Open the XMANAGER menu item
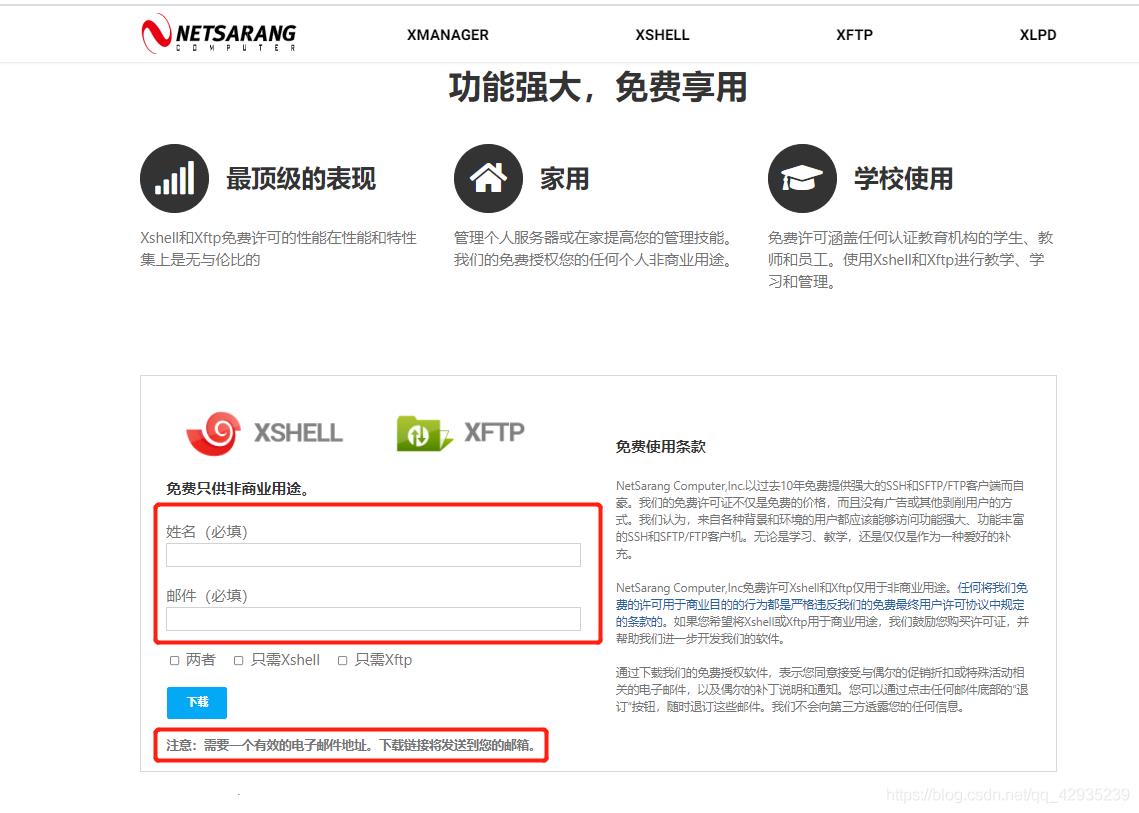Screen dimensions: 1139x813 [447, 35]
